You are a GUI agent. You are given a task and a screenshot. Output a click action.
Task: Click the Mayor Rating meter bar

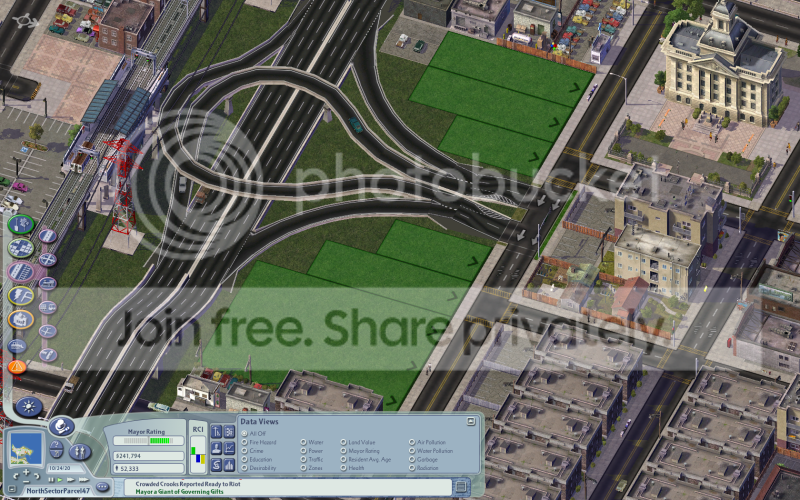[148, 441]
